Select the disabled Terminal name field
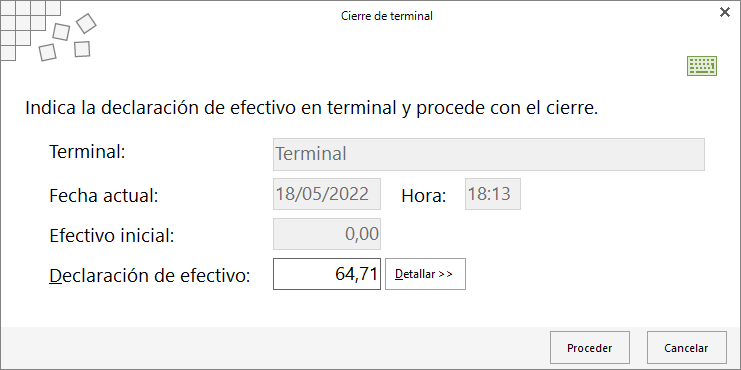Image resolution: width=741 pixels, height=370 pixels. point(489,154)
